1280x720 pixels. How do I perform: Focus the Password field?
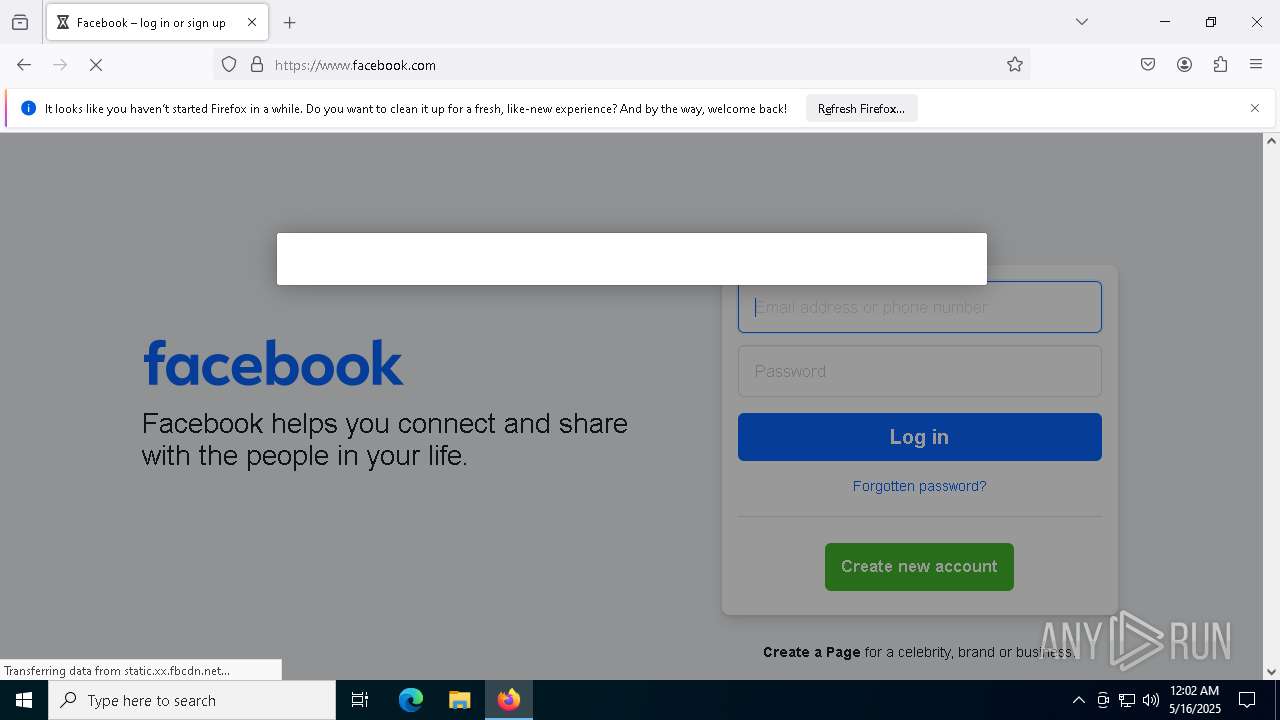(920, 371)
